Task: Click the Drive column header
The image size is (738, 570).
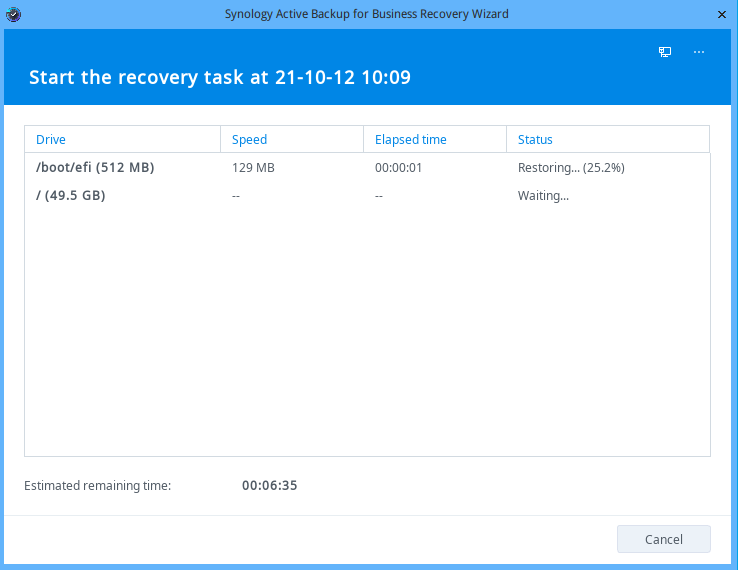Action: (x=51, y=140)
